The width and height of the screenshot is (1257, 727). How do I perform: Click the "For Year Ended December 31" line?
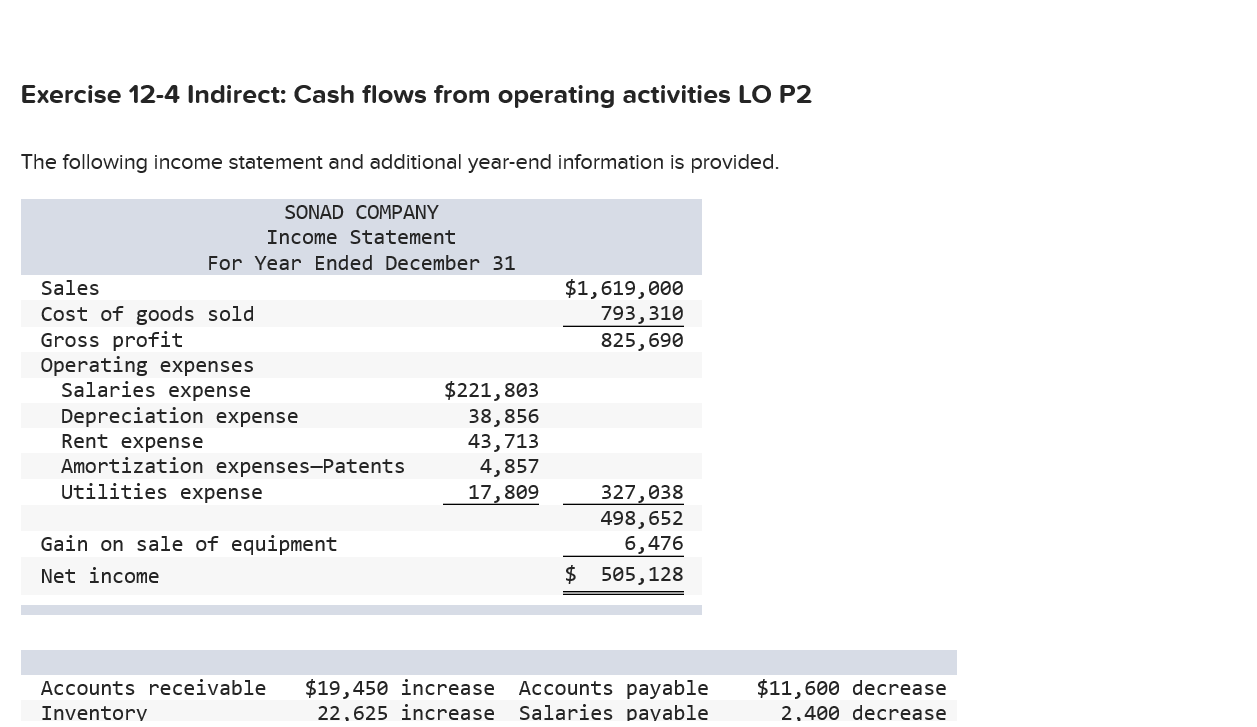(x=360, y=263)
